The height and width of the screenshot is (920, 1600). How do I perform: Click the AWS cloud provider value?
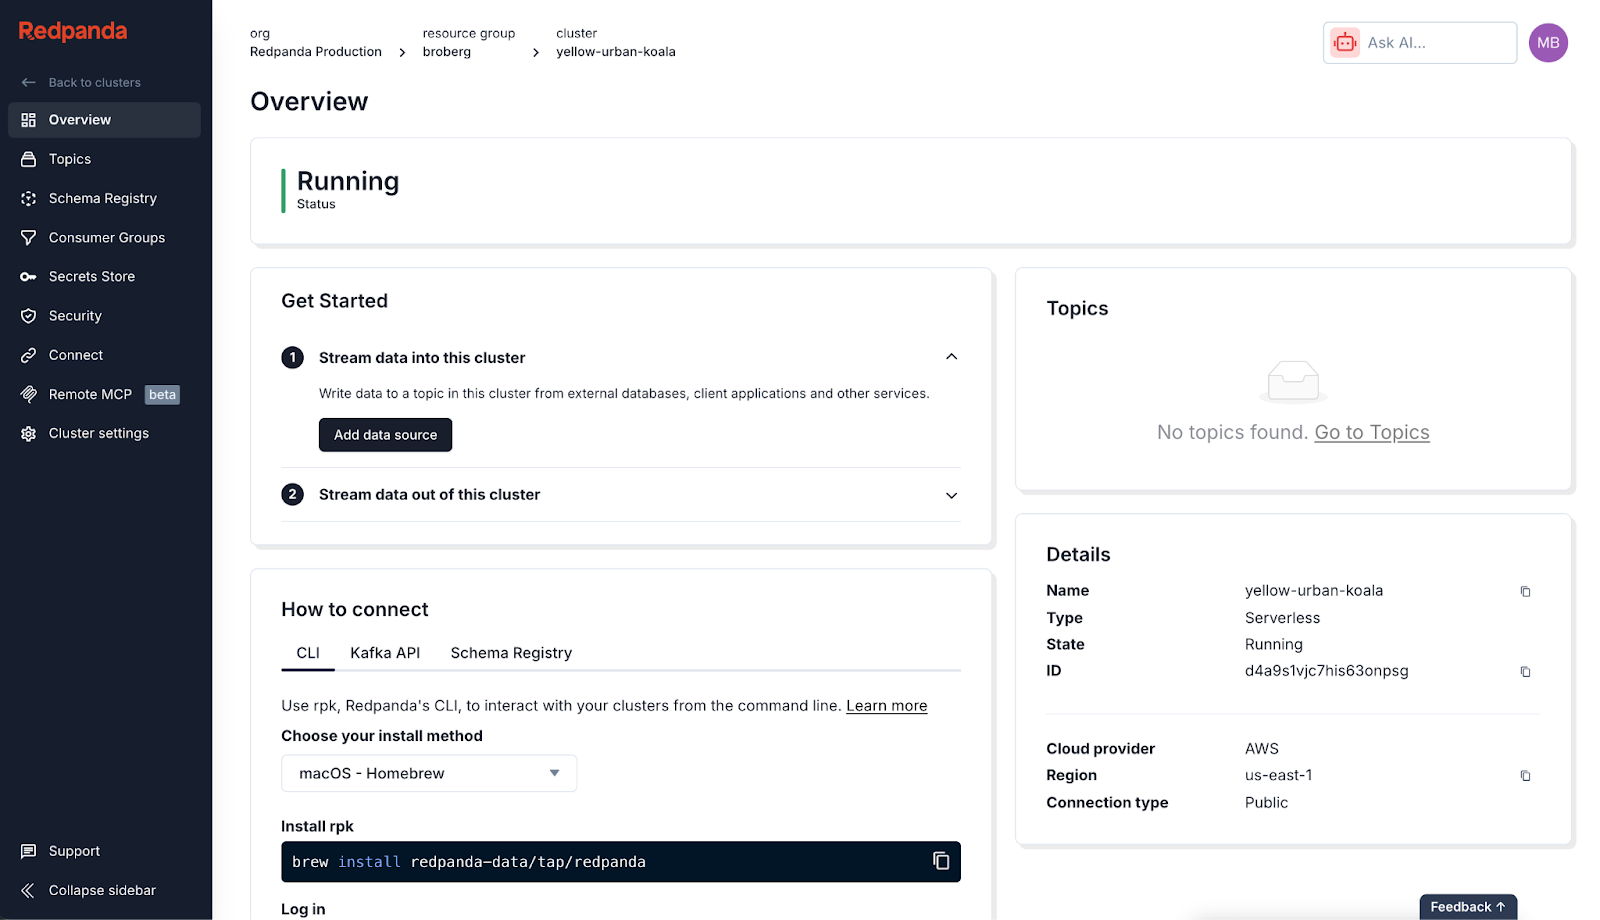click(x=1262, y=749)
